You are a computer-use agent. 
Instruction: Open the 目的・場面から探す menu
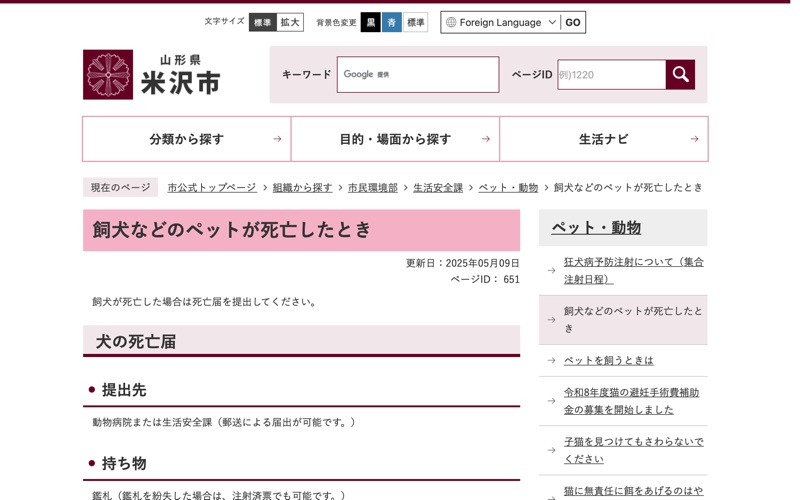[395, 139]
